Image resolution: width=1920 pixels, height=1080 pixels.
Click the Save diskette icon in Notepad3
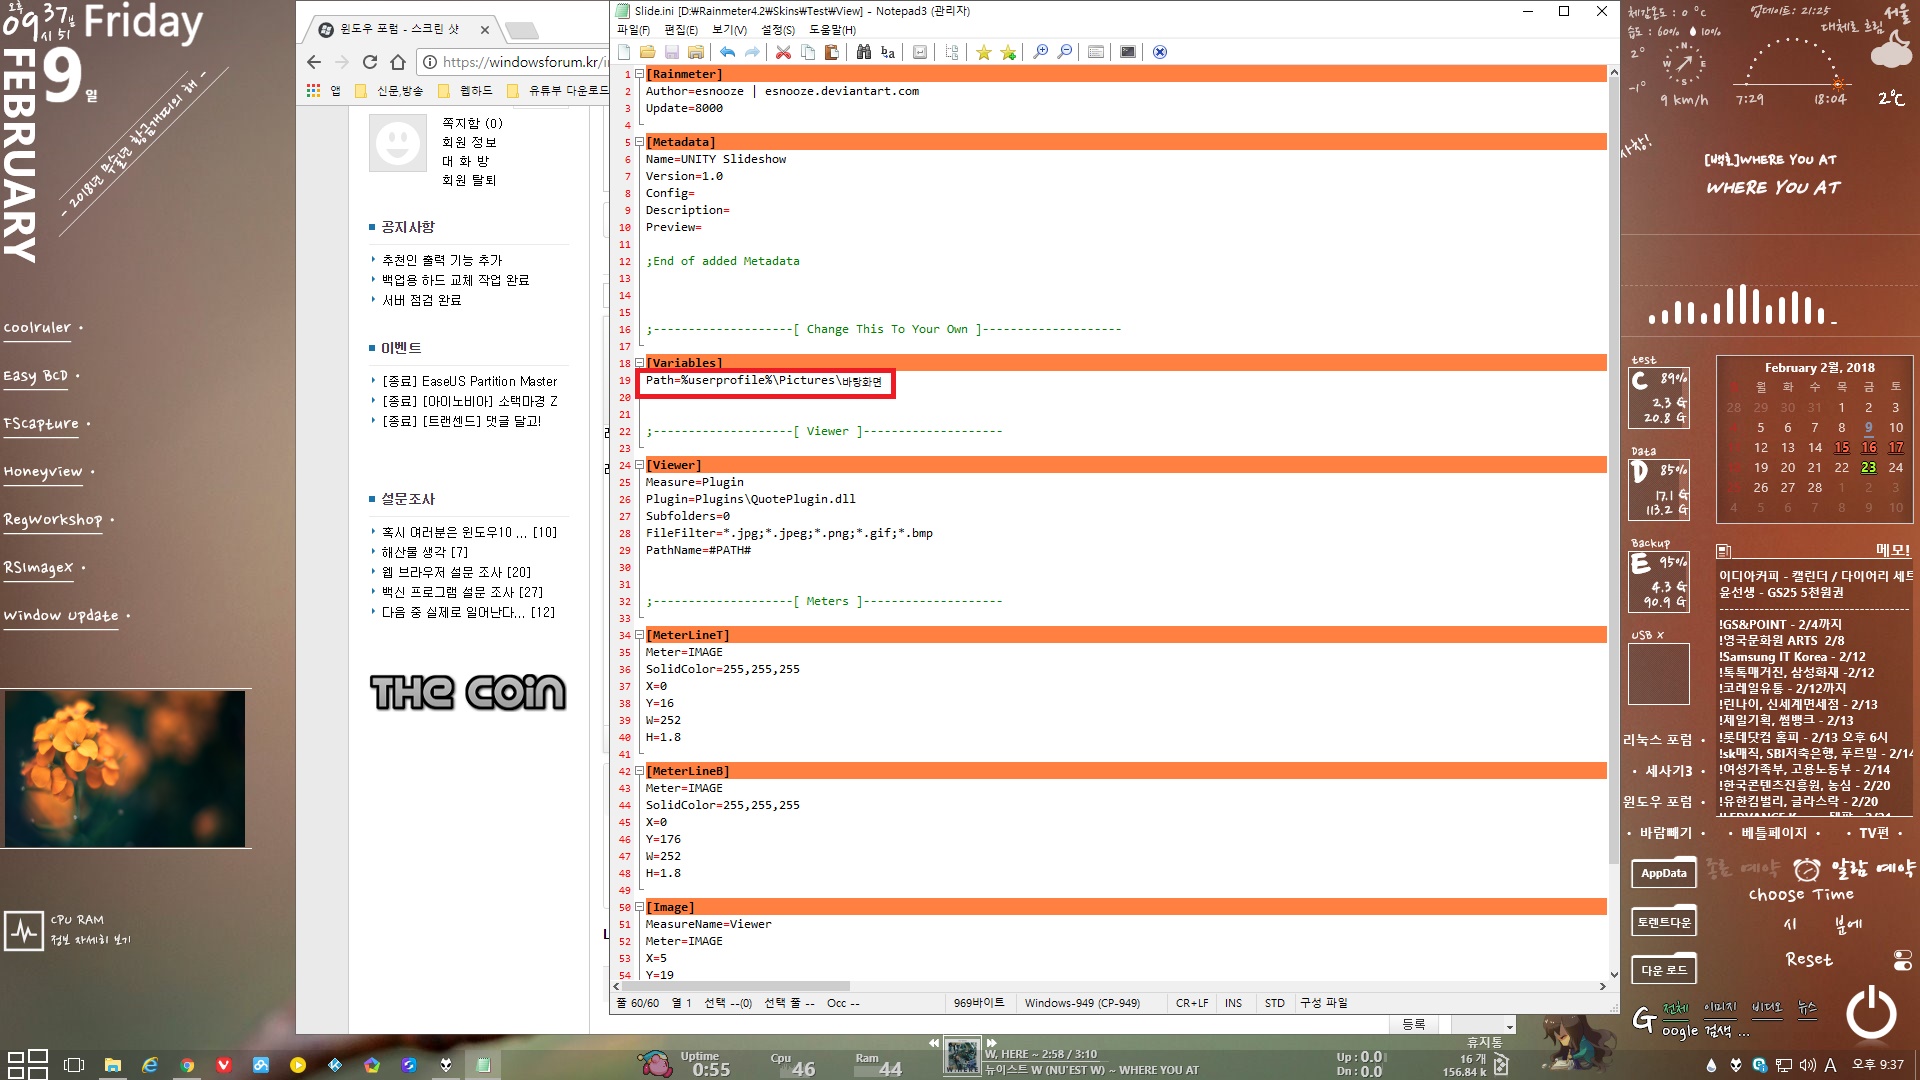pos(671,52)
